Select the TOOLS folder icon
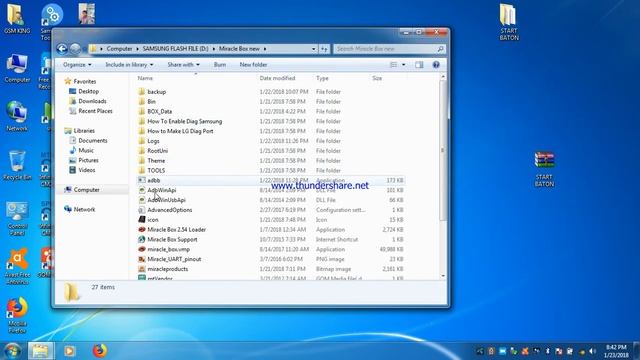 click(x=142, y=170)
